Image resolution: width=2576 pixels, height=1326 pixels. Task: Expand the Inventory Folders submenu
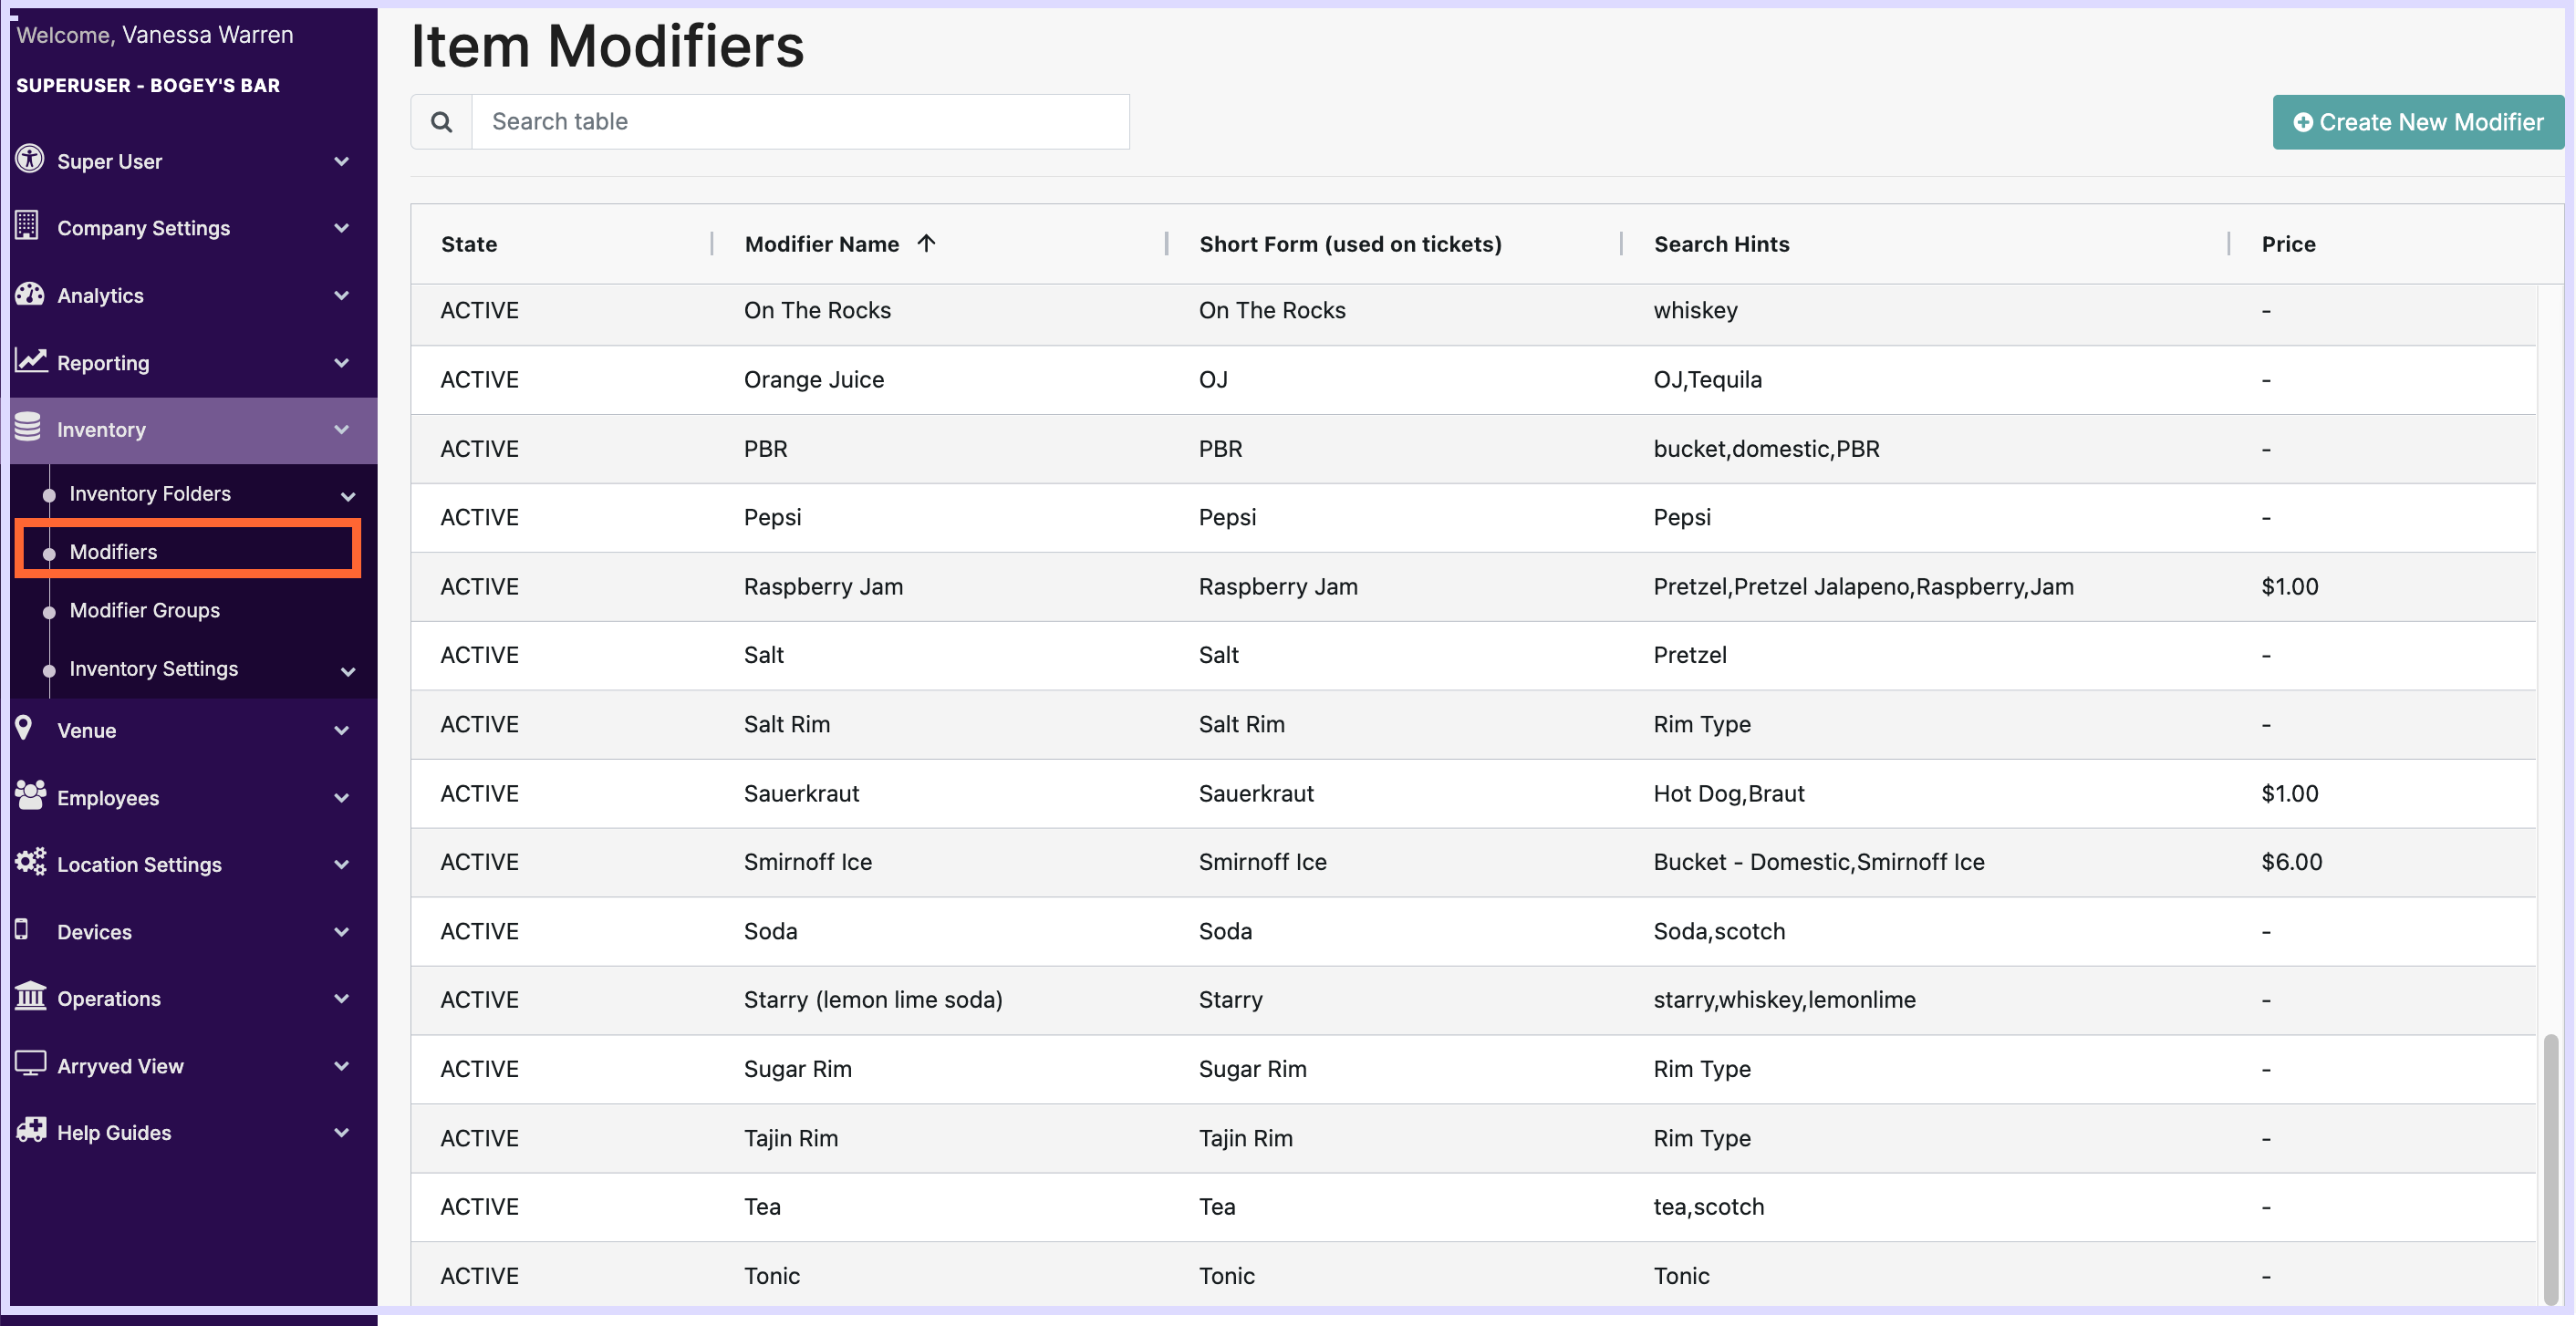pos(348,496)
